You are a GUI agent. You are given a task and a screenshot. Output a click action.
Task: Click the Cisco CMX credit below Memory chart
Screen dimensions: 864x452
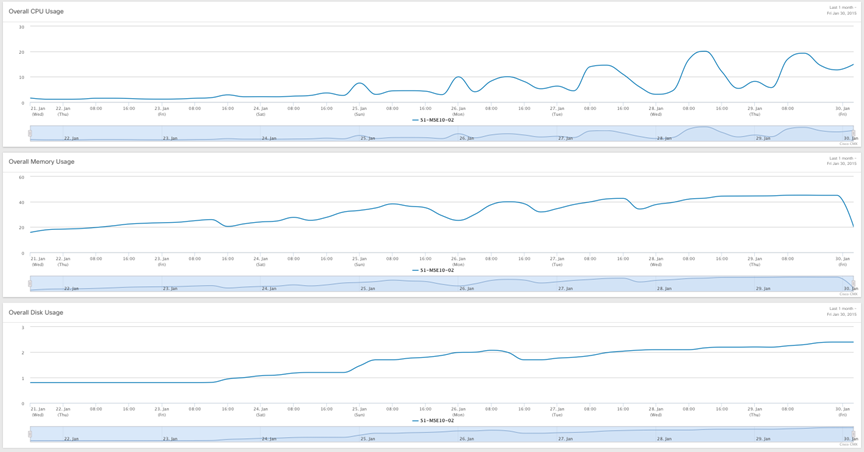point(848,294)
